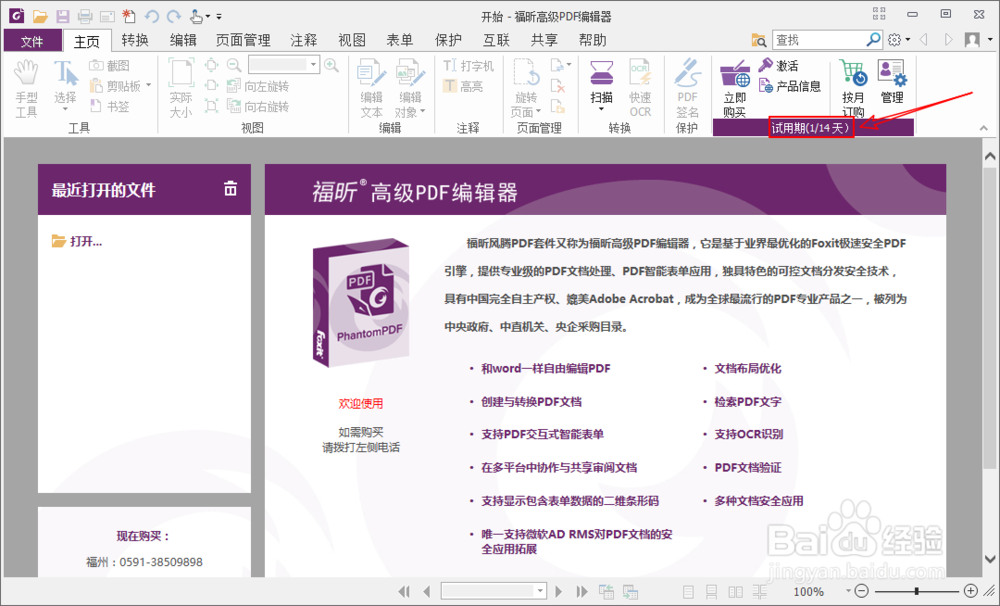Click the open folder icon in quick access toolbar
Screen dimensions: 1000x606
[40, 16]
